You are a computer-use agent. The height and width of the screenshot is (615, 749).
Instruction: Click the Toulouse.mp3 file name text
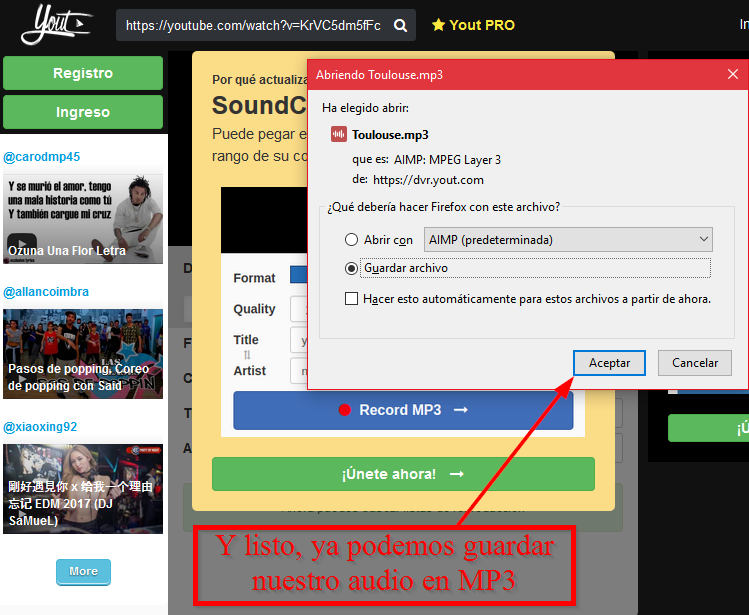[x=390, y=135]
